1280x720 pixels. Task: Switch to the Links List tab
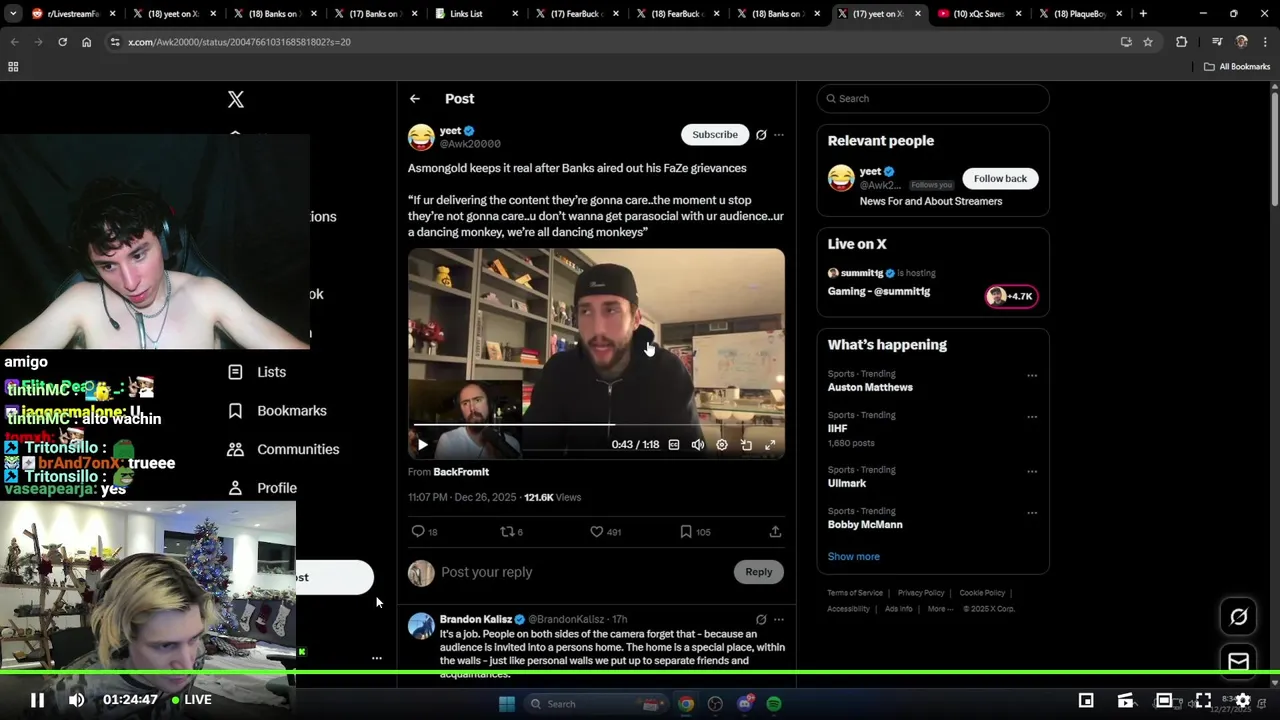tap(476, 14)
